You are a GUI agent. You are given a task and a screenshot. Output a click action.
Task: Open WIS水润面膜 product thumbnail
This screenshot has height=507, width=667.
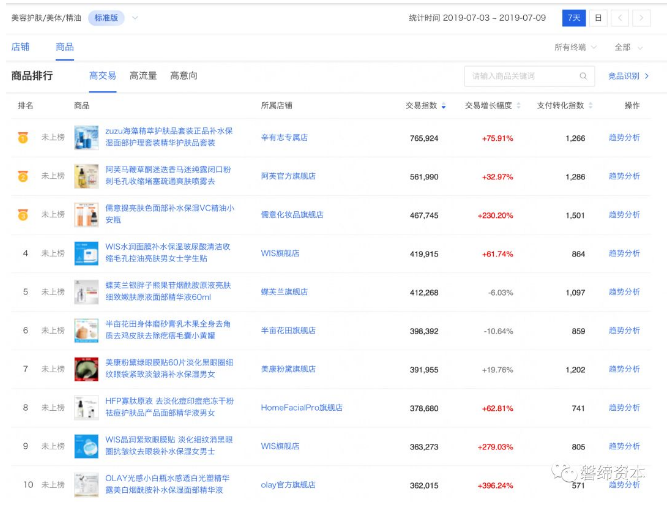click(x=86, y=254)
